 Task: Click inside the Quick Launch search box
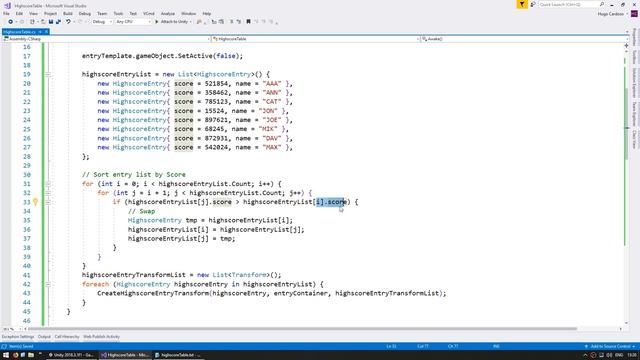tap(569, 4)
